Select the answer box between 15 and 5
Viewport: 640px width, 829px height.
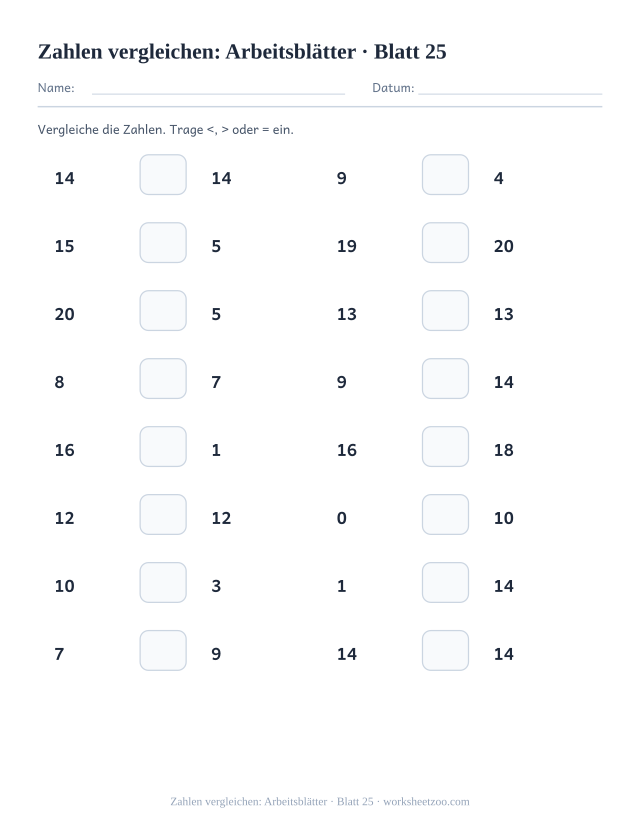click(x=163, y=243)
